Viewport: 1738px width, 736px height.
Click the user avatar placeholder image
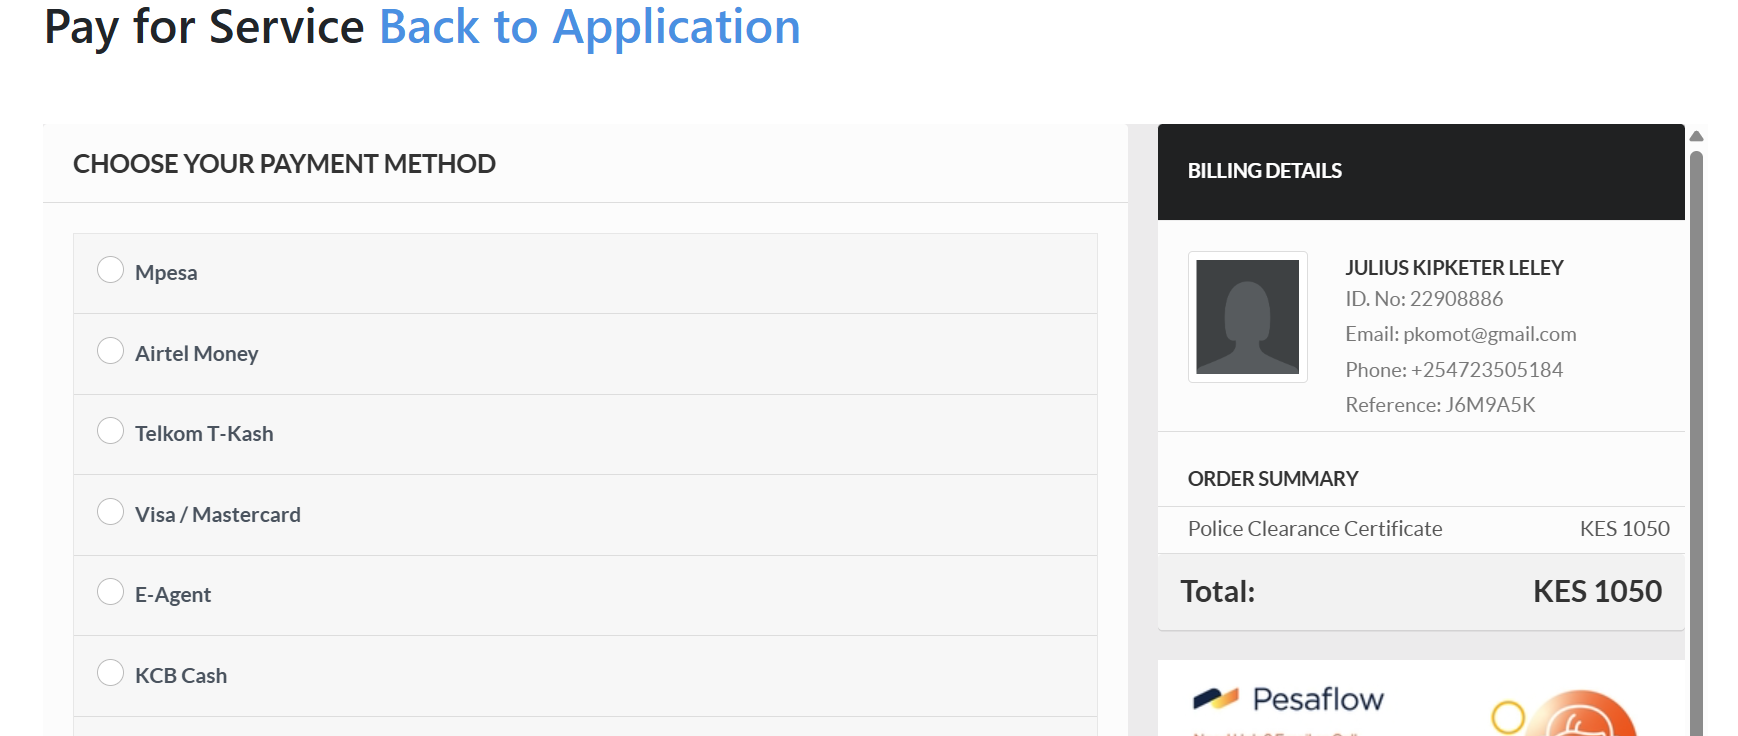tap(1247, 317)
